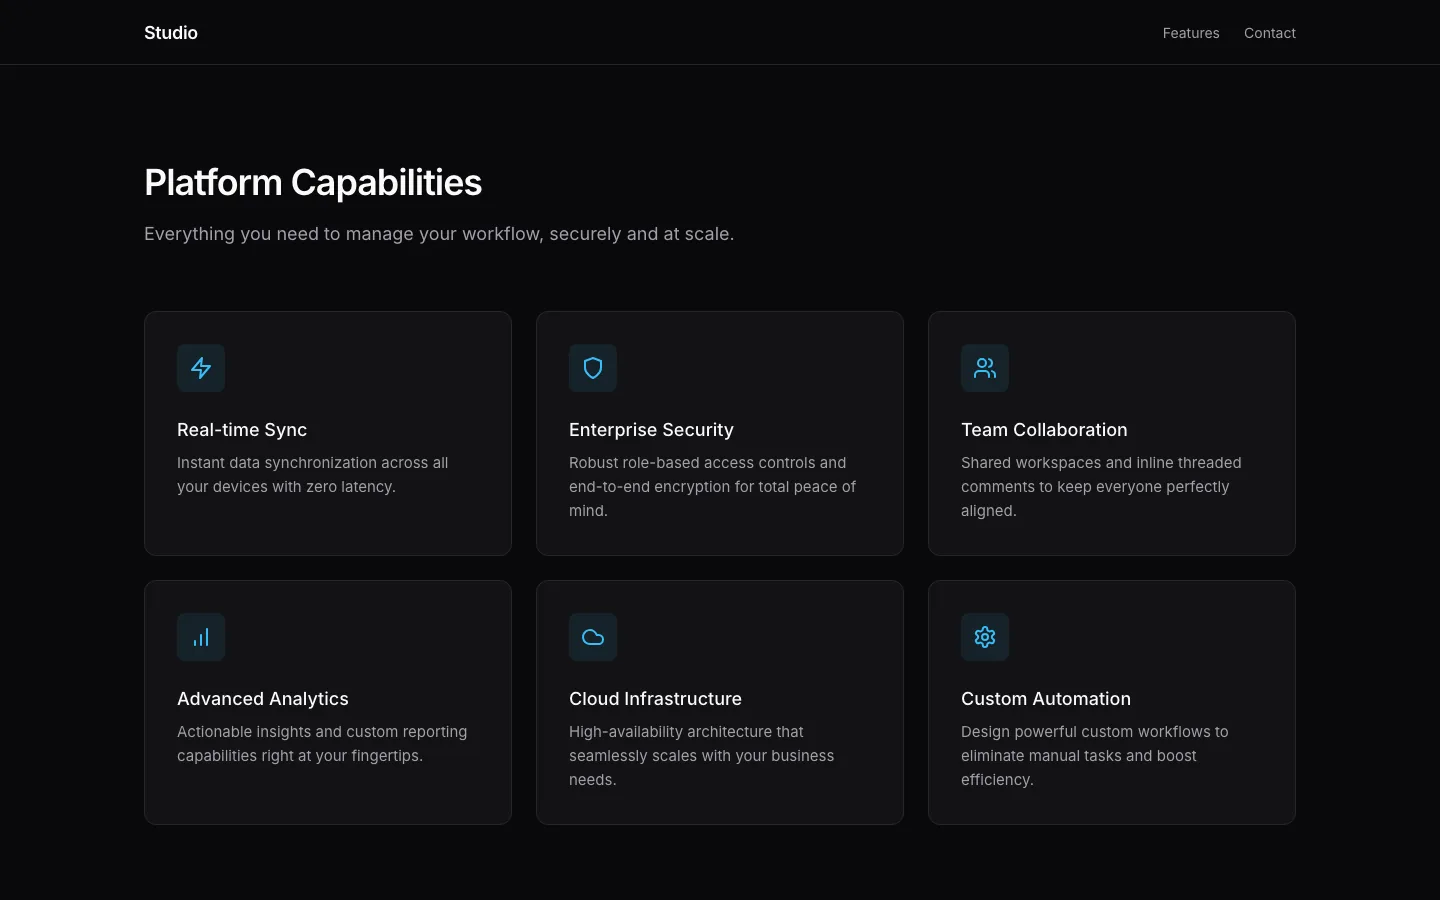Click 'Robust role-based access controls' description

(x=713, y=487)
